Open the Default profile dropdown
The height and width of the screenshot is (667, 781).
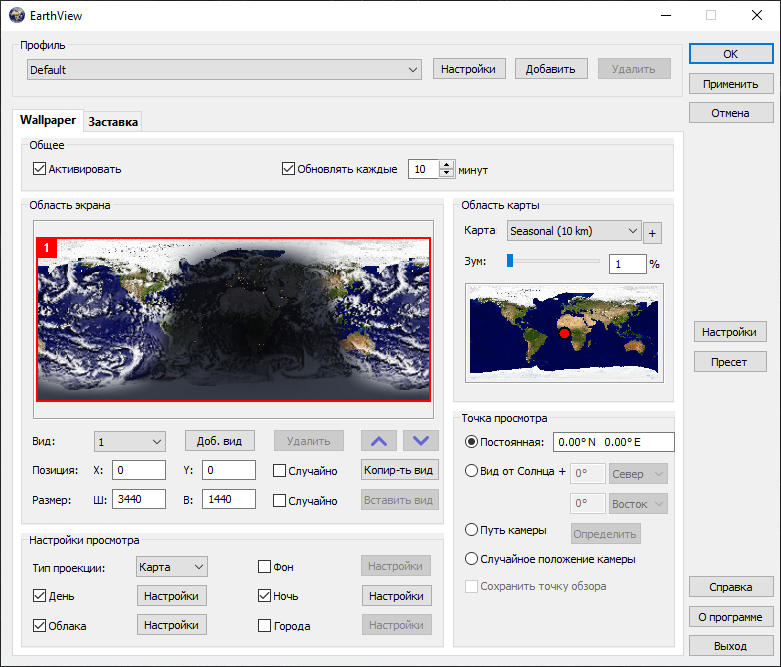click(224, 70)
